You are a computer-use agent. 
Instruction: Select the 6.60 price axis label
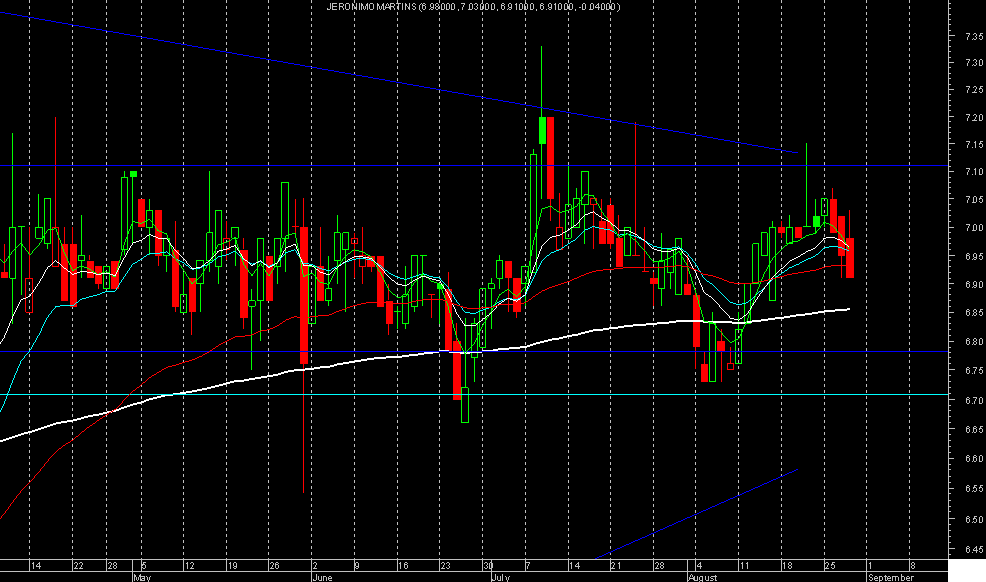[974, 459]
